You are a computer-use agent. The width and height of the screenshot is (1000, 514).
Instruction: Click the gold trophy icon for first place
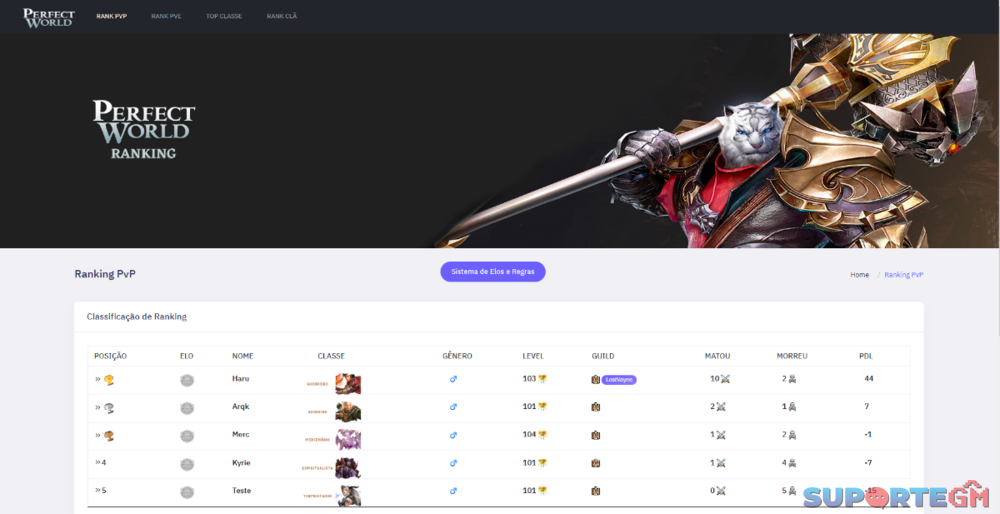[x=108, y=380]
